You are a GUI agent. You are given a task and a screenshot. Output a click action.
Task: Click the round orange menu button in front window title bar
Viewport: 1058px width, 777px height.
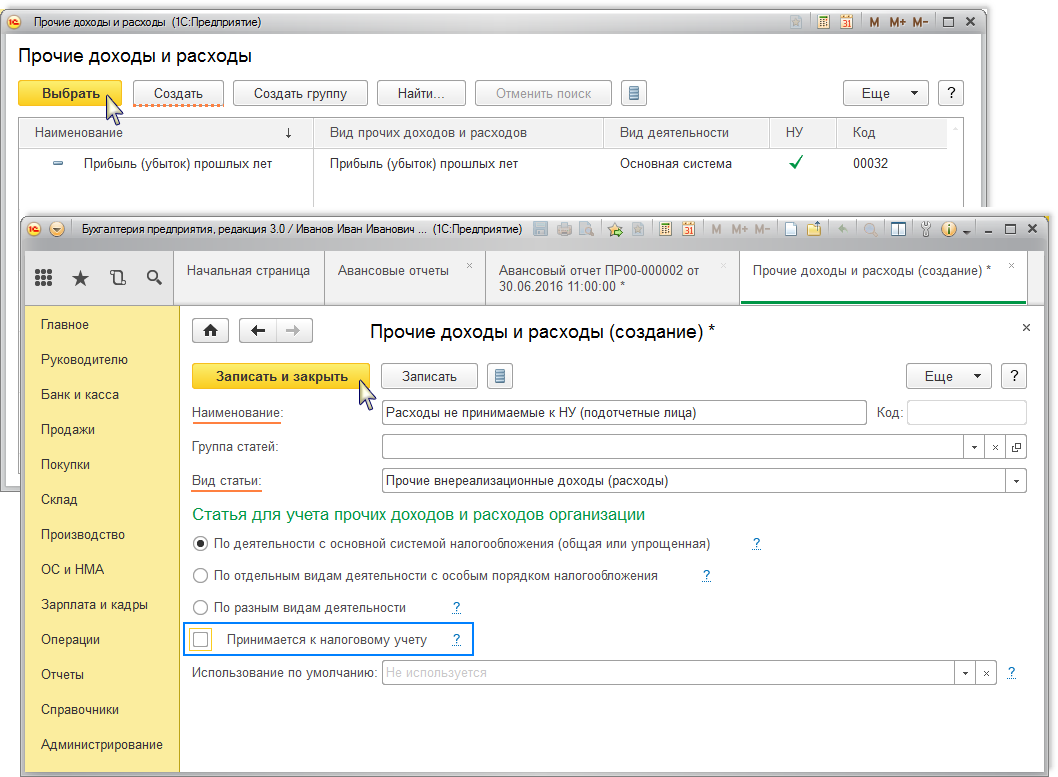[57, 229]
